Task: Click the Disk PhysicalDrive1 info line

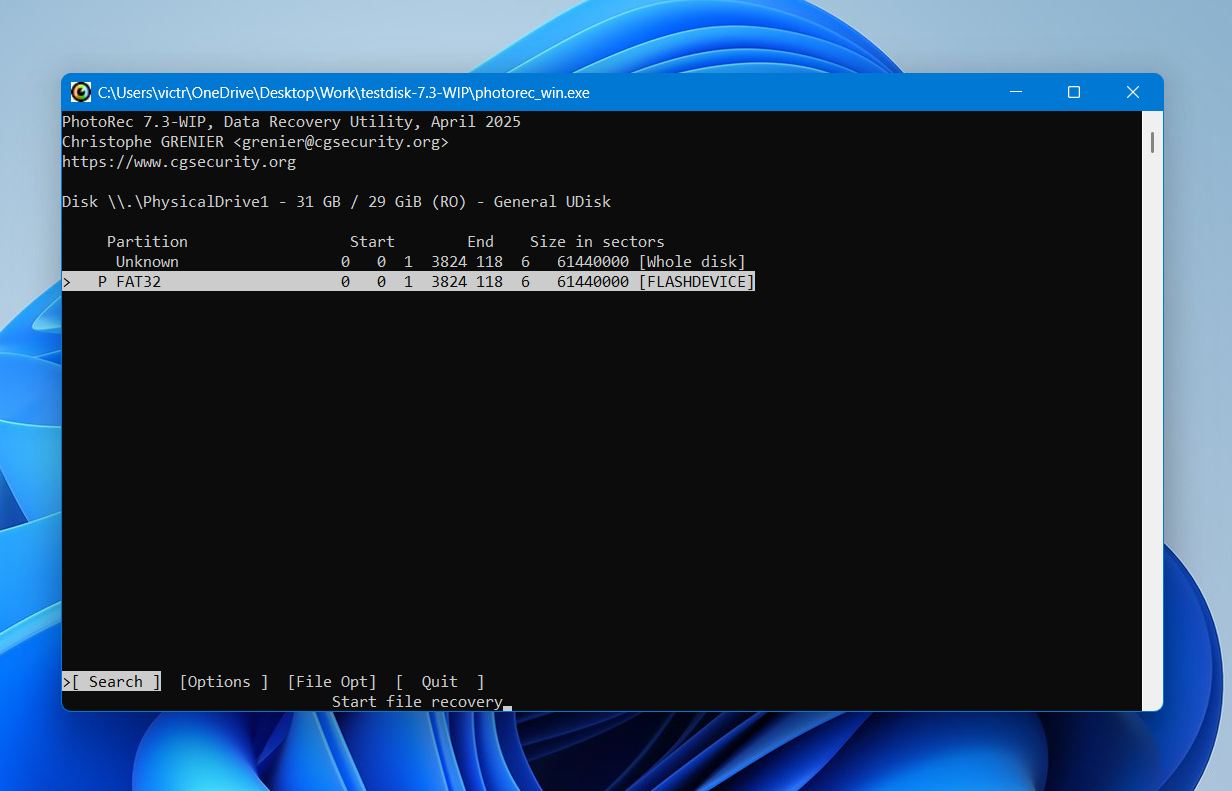Action: click(336, 202)
